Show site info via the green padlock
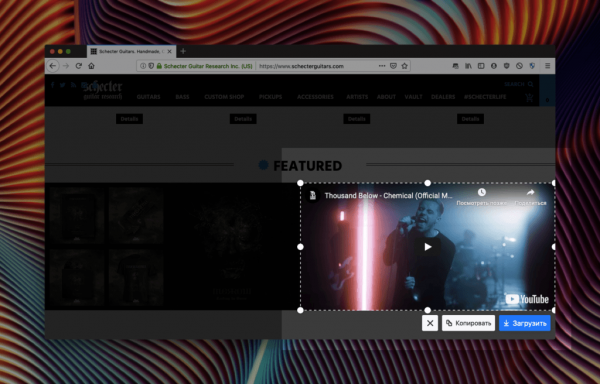 point(159,66)
